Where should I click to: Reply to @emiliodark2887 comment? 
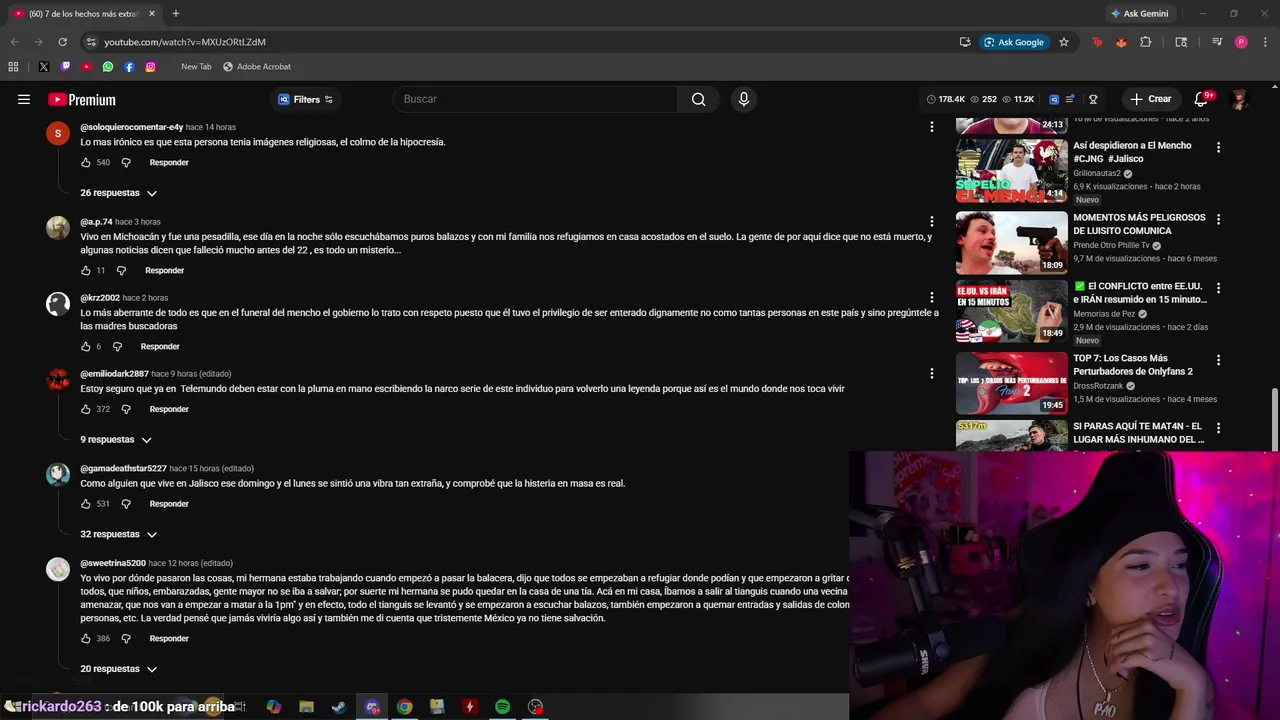[x=169, y=409]
